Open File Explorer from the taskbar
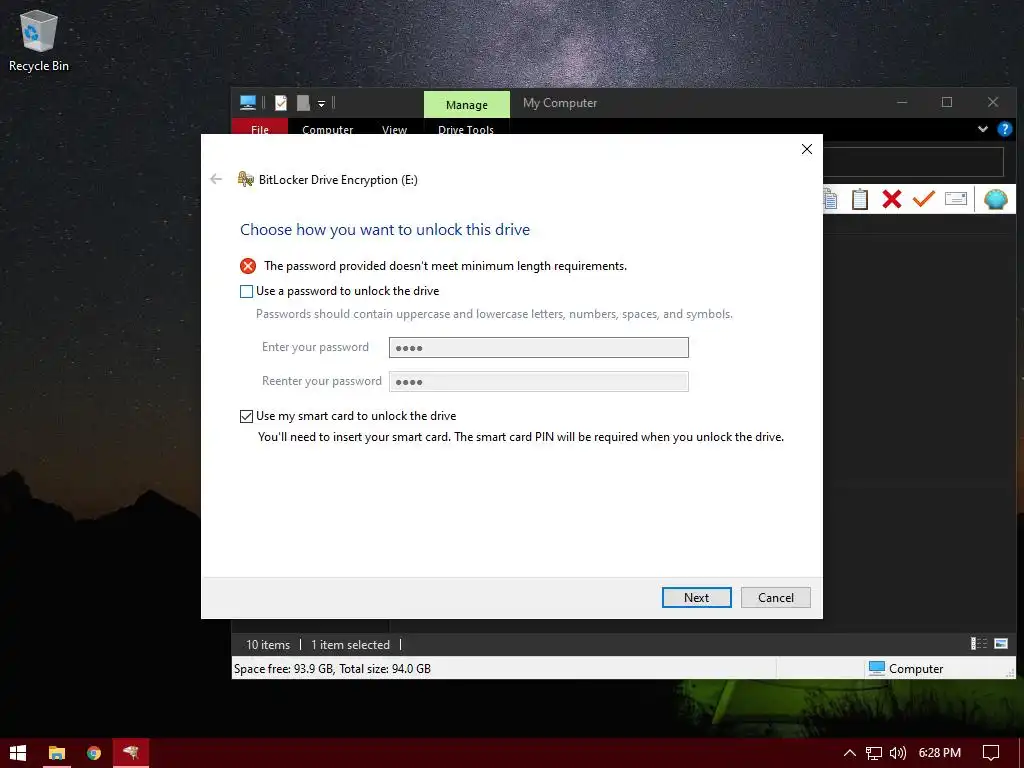Image resolution: width=1024 pixels, height=768 pixels. [57, 753]
